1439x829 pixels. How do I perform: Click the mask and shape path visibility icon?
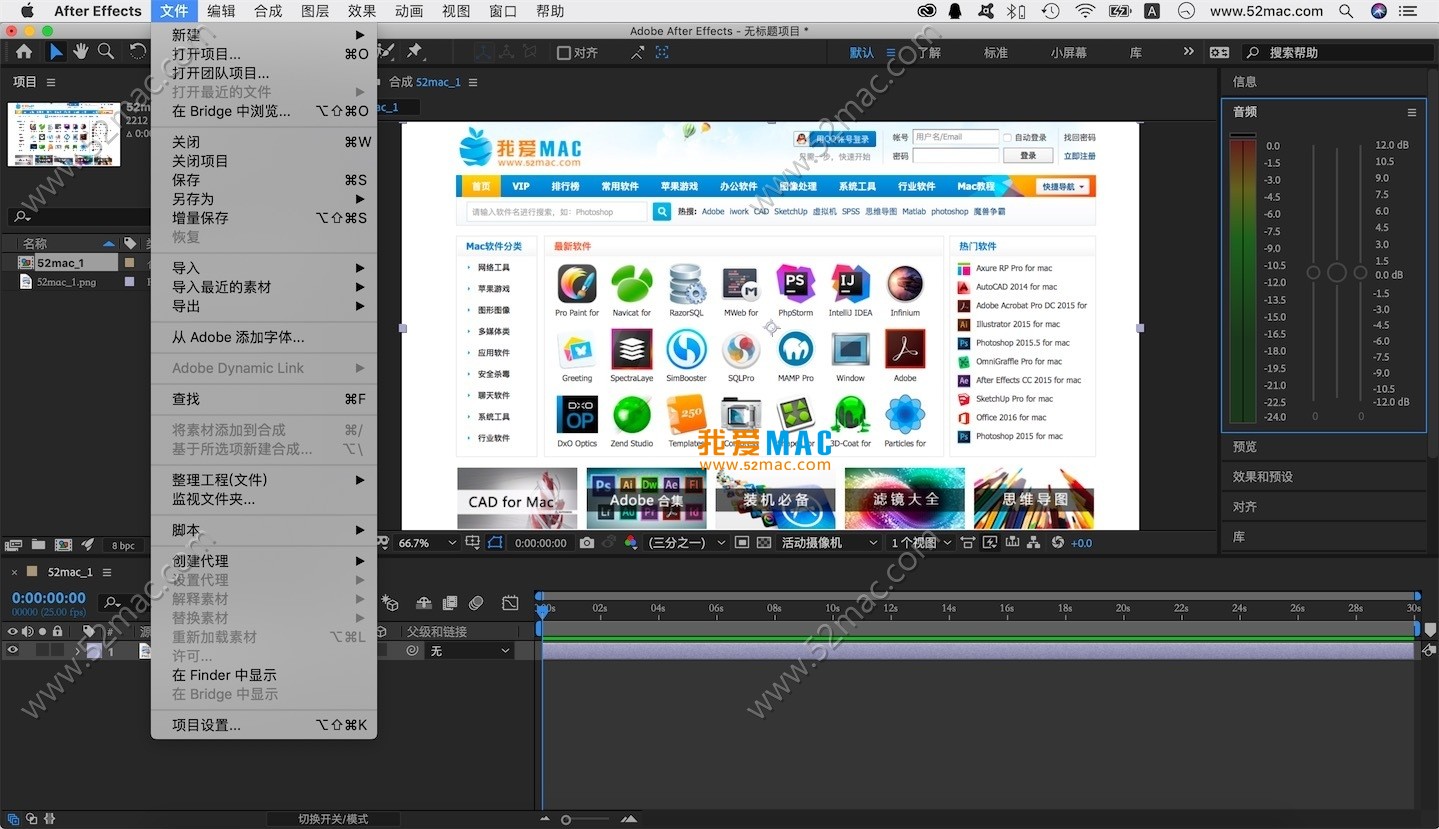[495, 543]
